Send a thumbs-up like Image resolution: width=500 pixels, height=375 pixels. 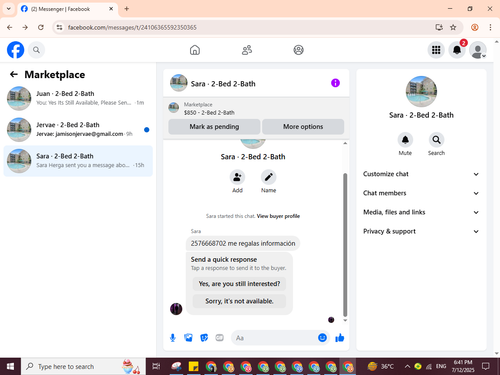340,338
